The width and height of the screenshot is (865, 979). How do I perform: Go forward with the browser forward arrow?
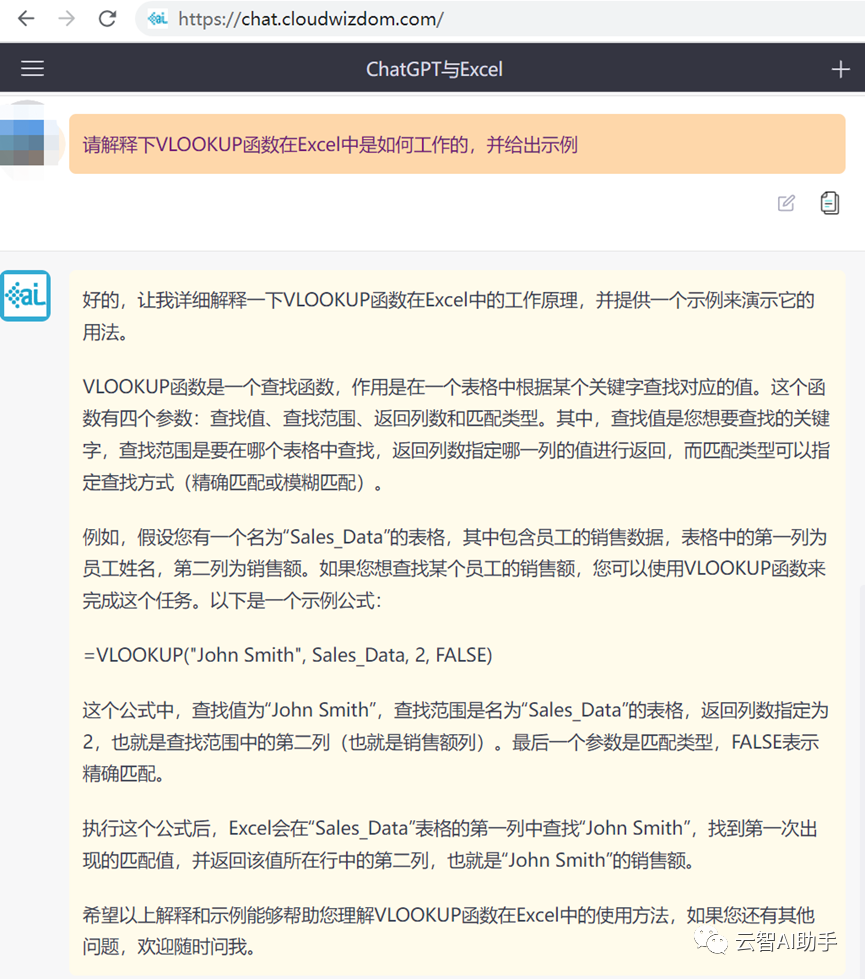(x=66, y=19)
